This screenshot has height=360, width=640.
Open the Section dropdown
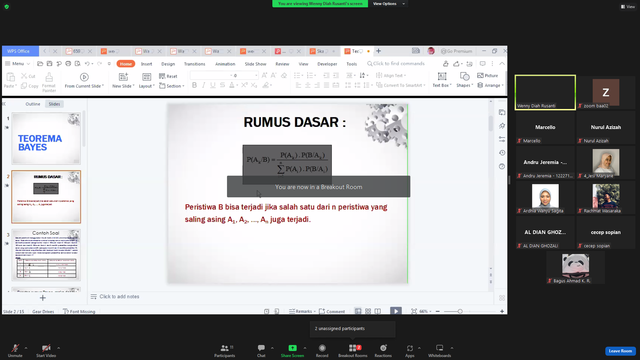point(172,86)
